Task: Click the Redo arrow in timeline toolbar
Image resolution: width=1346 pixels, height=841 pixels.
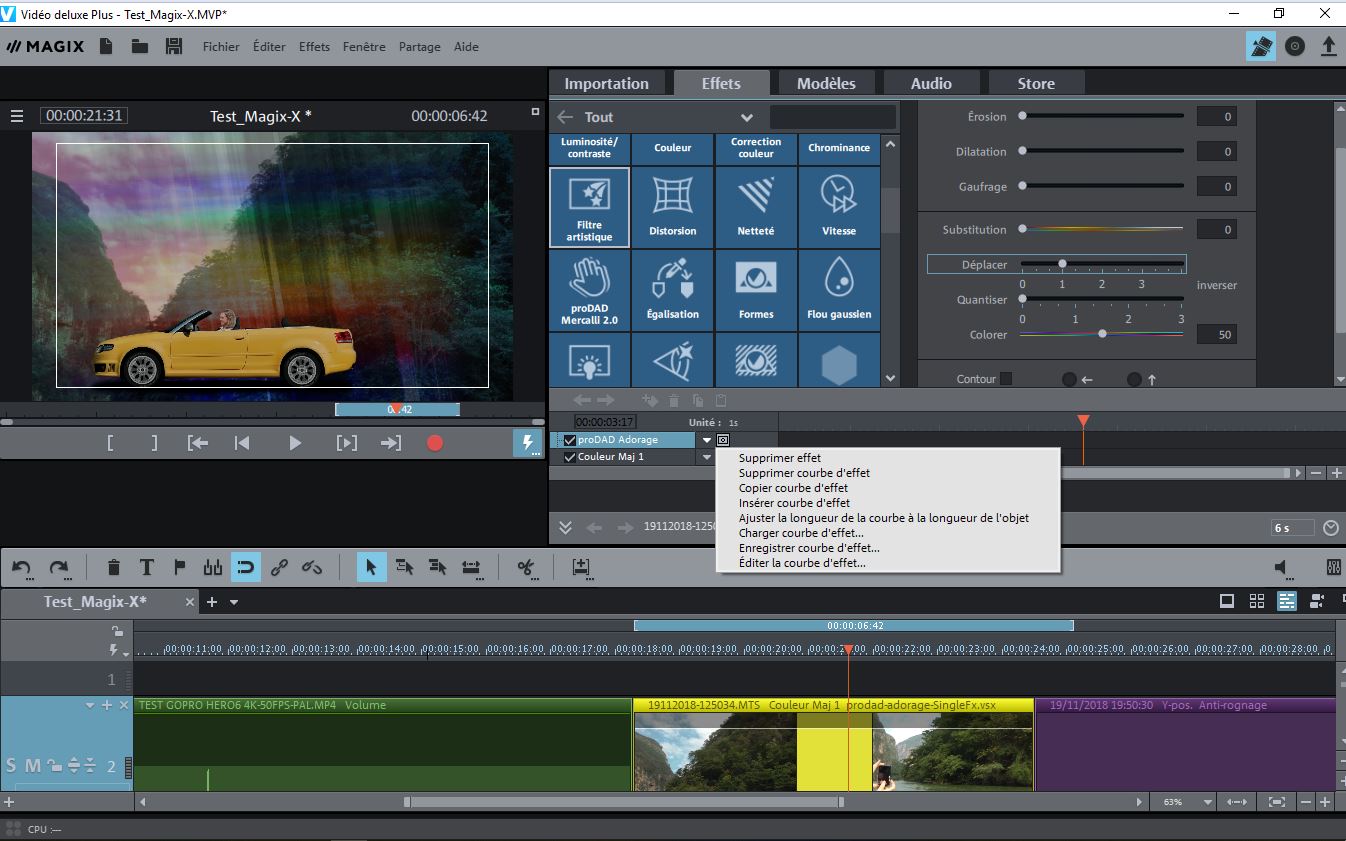Action: (x=59, y=568)
